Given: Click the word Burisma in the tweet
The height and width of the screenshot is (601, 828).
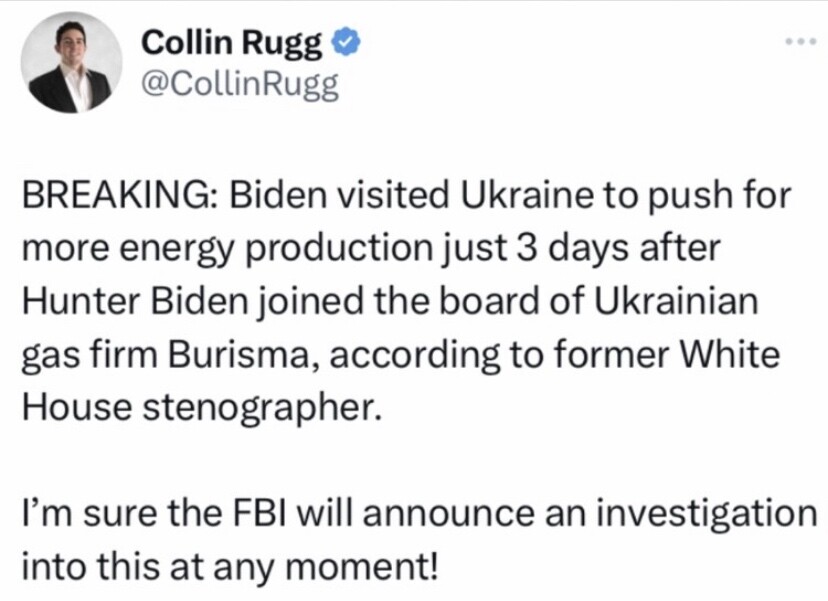Looking at the screenshot, I should pos(243,354).
